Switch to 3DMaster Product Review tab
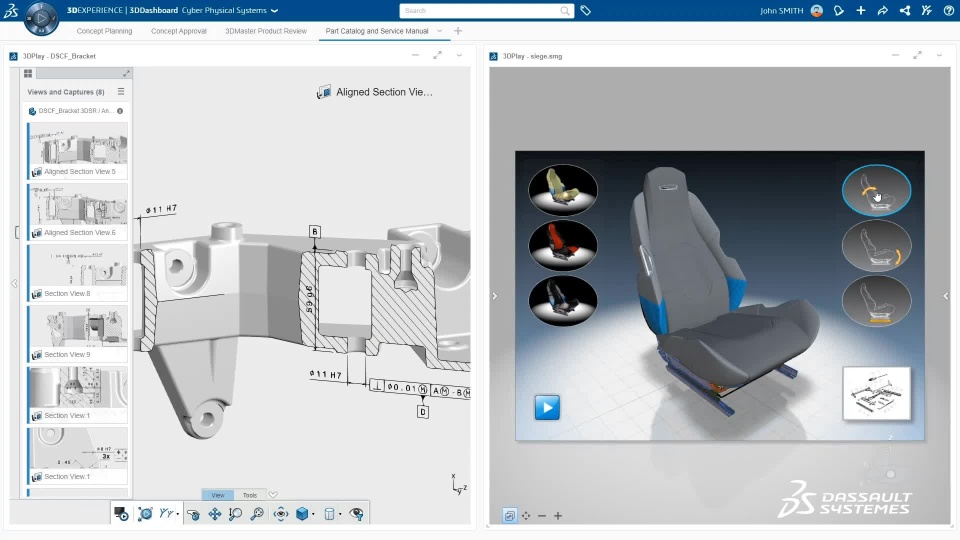This screenshot has height=540, width=960. click(266, 31)
